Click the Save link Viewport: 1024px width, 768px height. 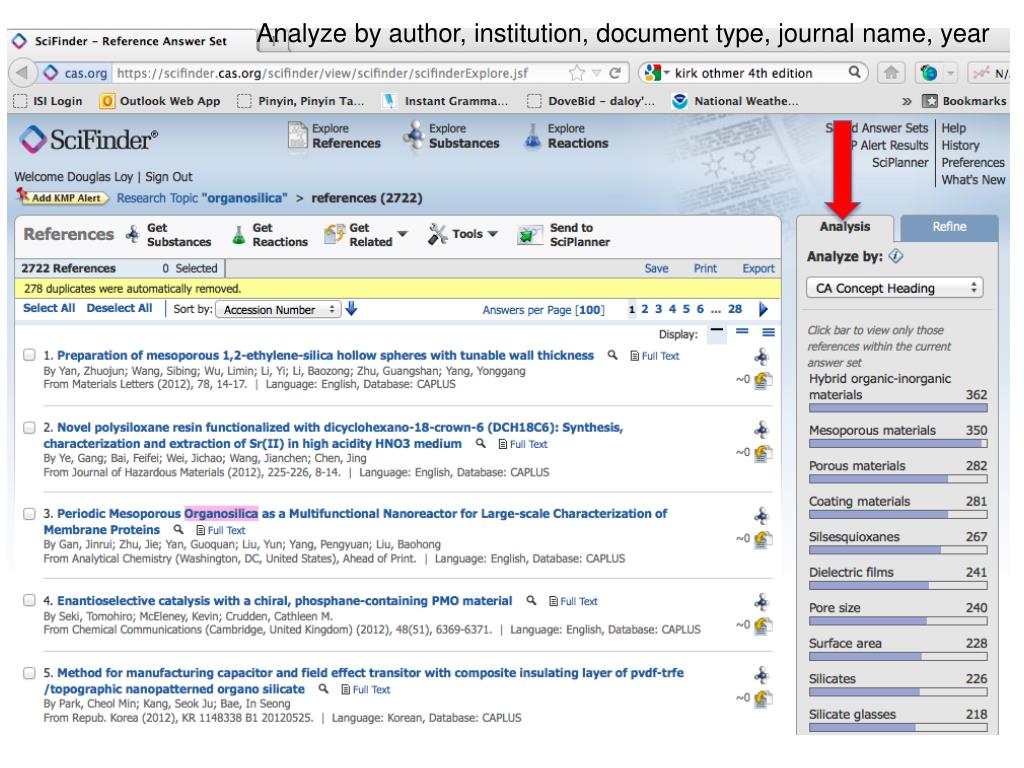[656, 268]
